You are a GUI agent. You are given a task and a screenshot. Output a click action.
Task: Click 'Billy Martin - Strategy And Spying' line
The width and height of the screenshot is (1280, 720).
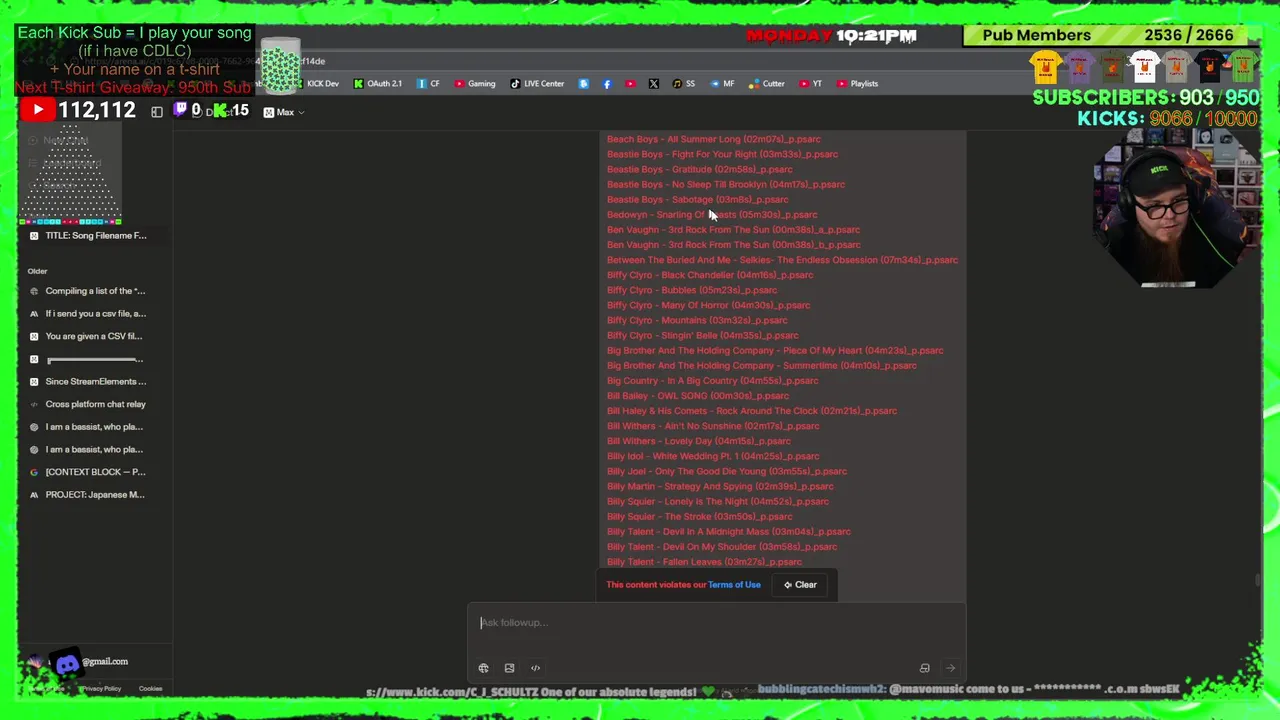(720, 486)
